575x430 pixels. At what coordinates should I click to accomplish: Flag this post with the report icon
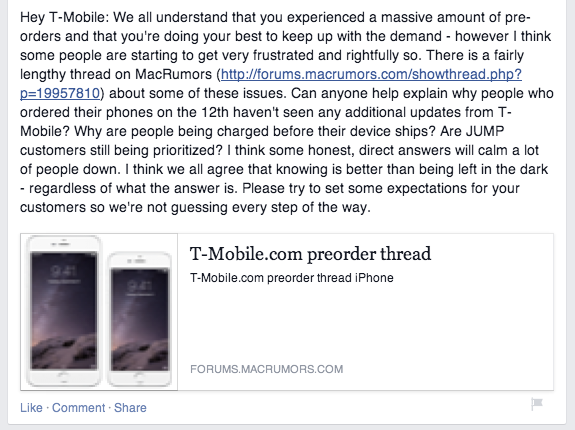tap(536, 404)
